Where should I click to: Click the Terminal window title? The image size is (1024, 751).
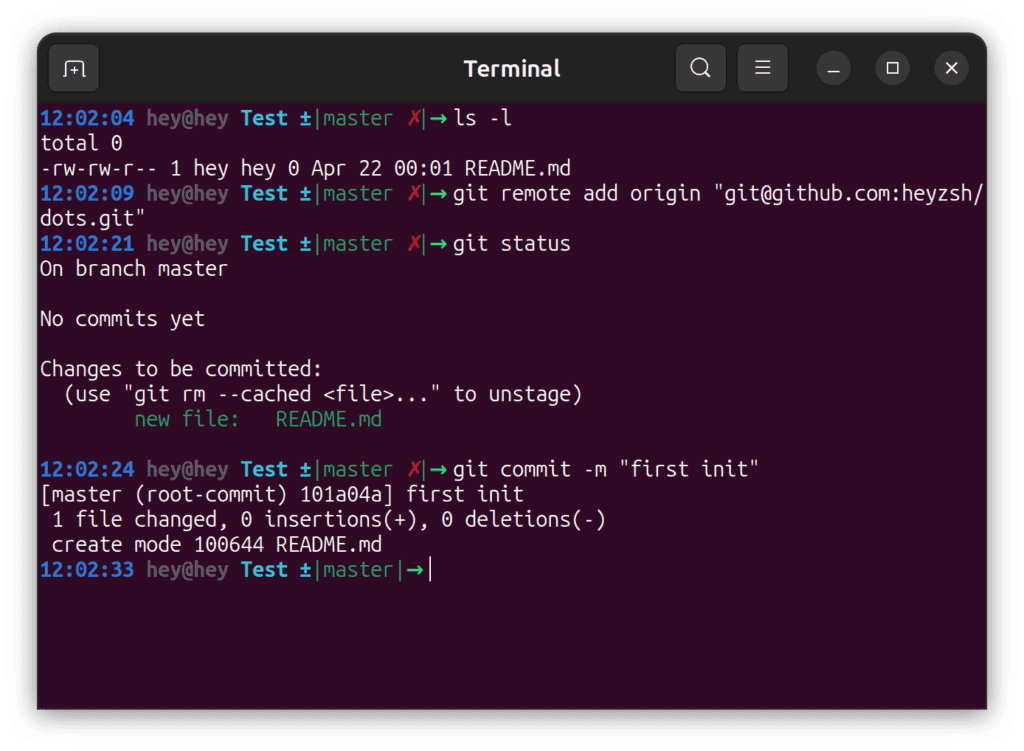511,68
